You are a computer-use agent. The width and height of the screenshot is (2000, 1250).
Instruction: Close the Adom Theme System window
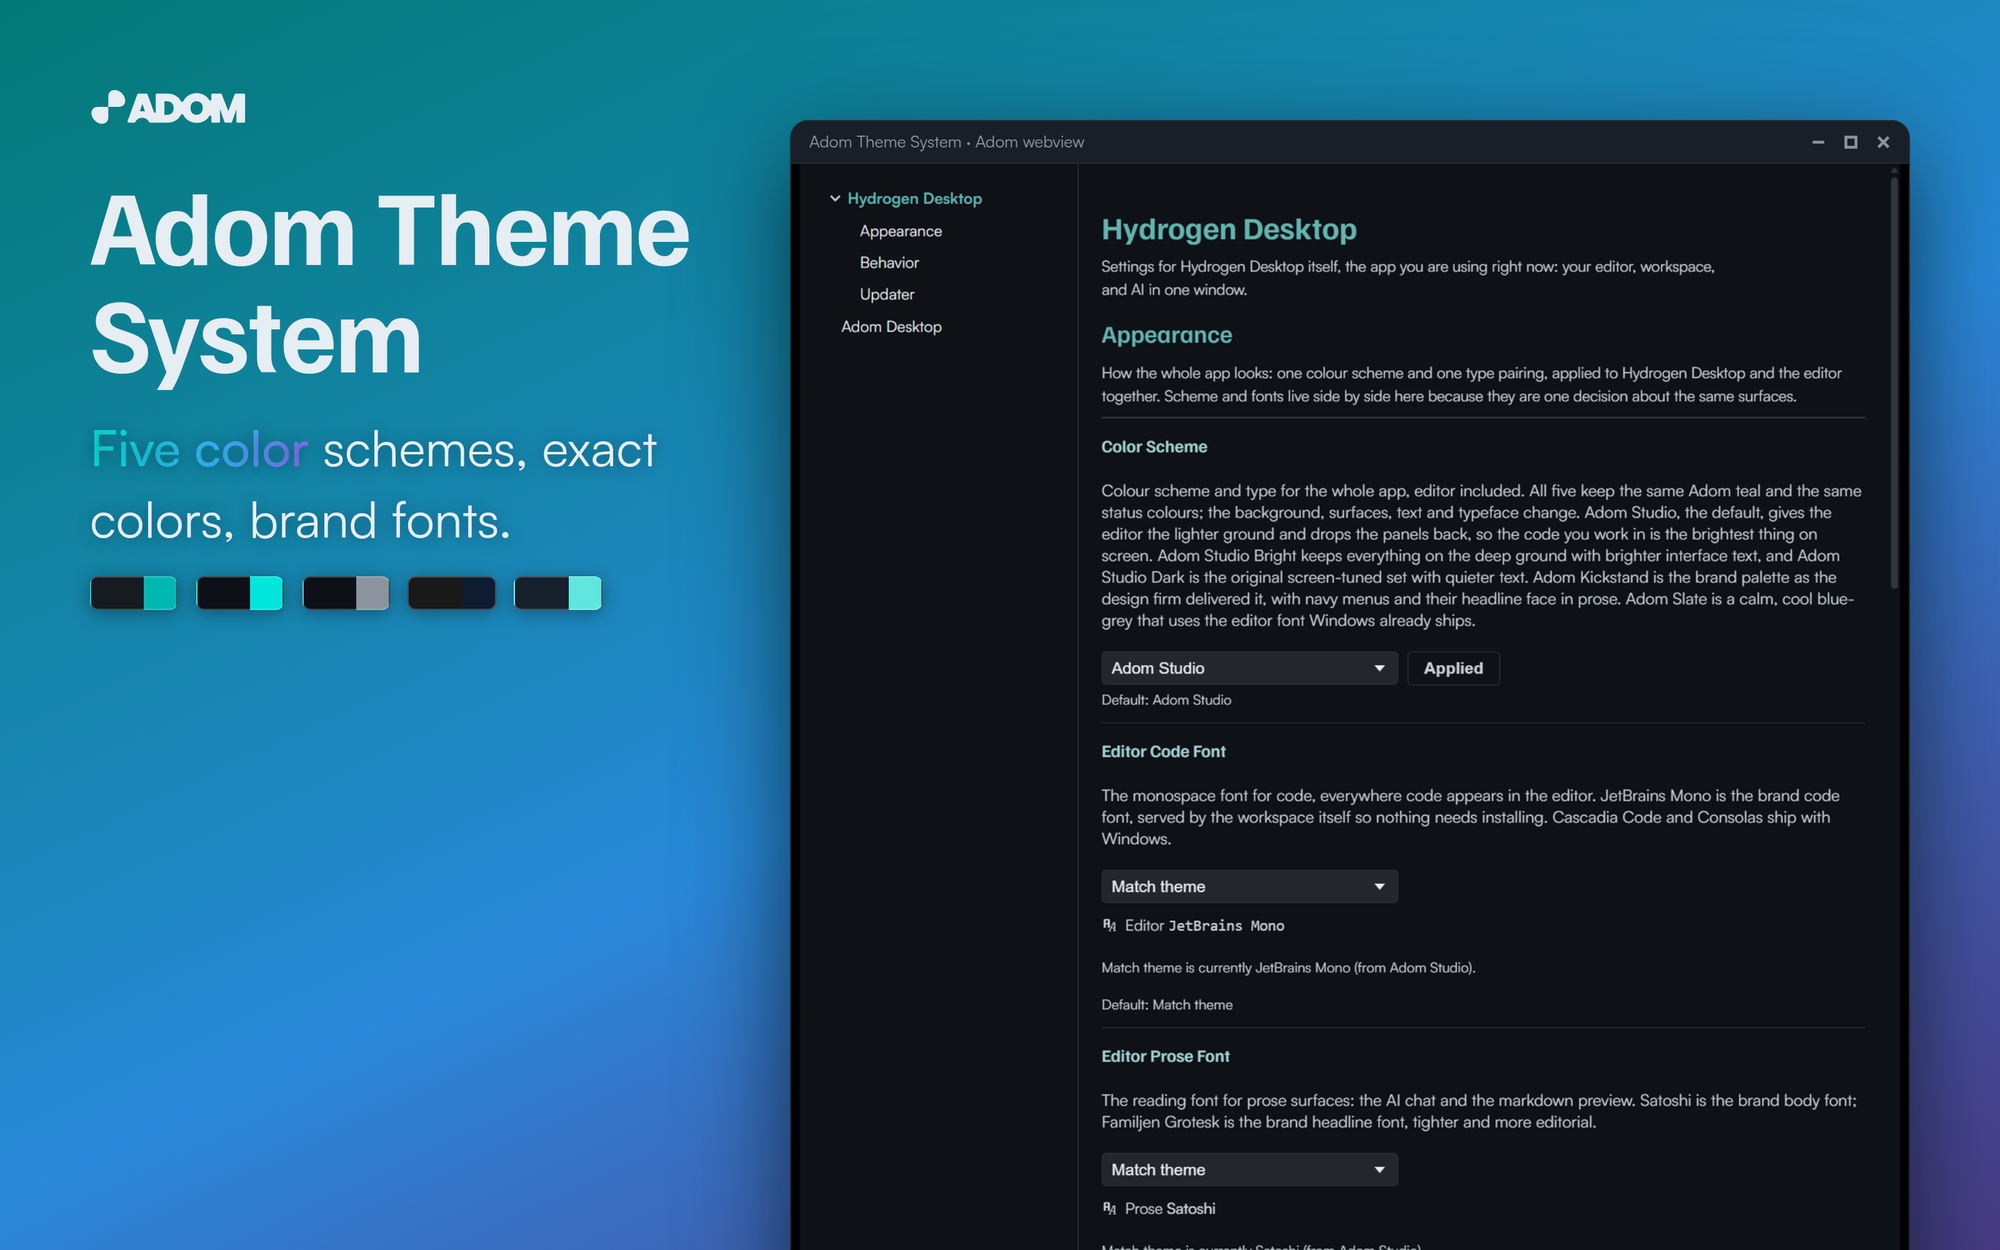(x=1883, y=142)
